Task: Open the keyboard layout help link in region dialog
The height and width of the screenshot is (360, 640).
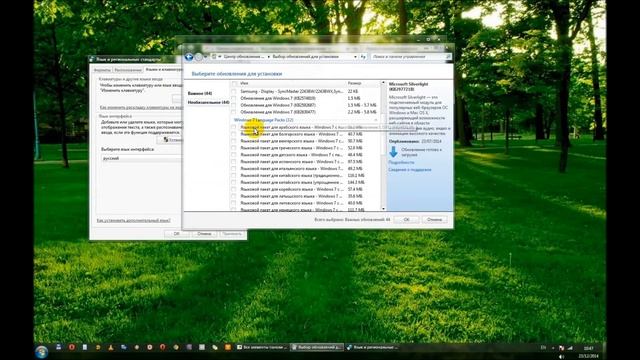Action: point(141,107)
